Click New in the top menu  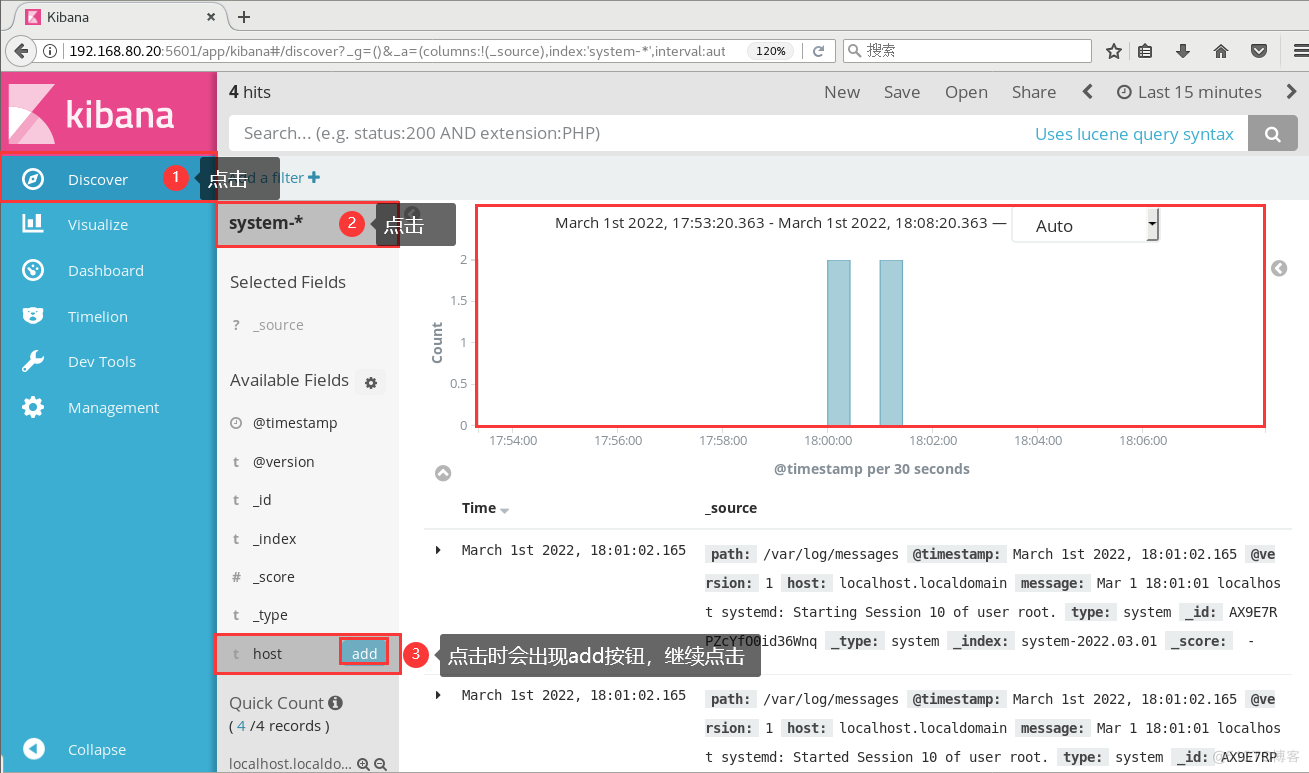842,92
